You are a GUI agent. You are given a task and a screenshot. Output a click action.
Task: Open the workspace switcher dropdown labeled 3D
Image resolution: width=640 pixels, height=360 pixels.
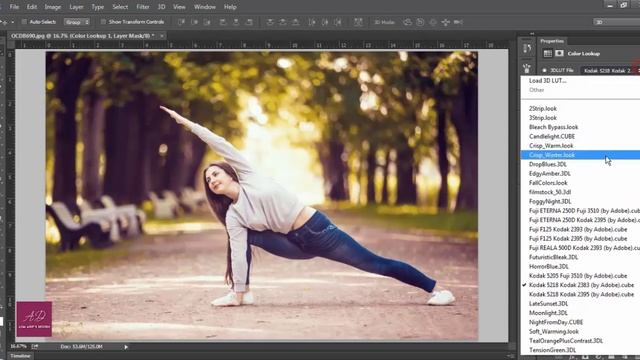(x=616, y=22)
